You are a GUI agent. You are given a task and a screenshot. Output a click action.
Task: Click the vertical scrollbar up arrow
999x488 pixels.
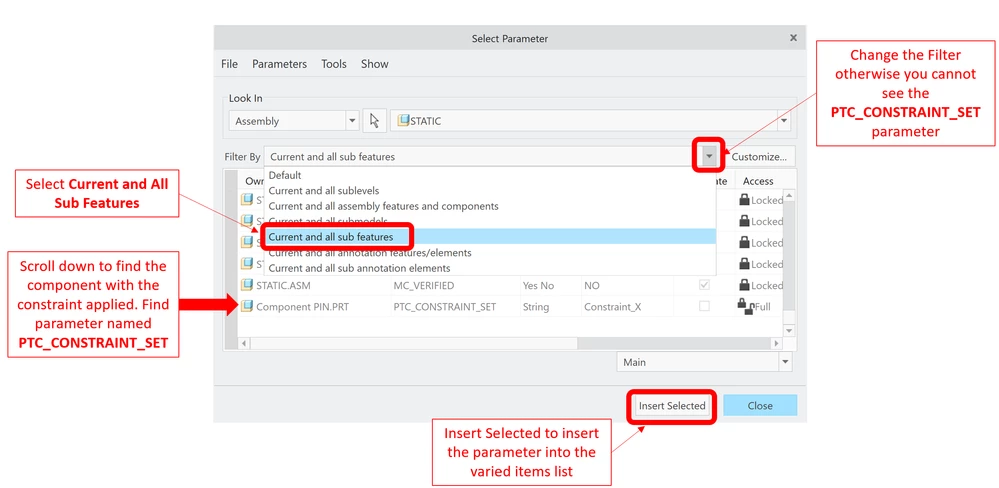789,196
